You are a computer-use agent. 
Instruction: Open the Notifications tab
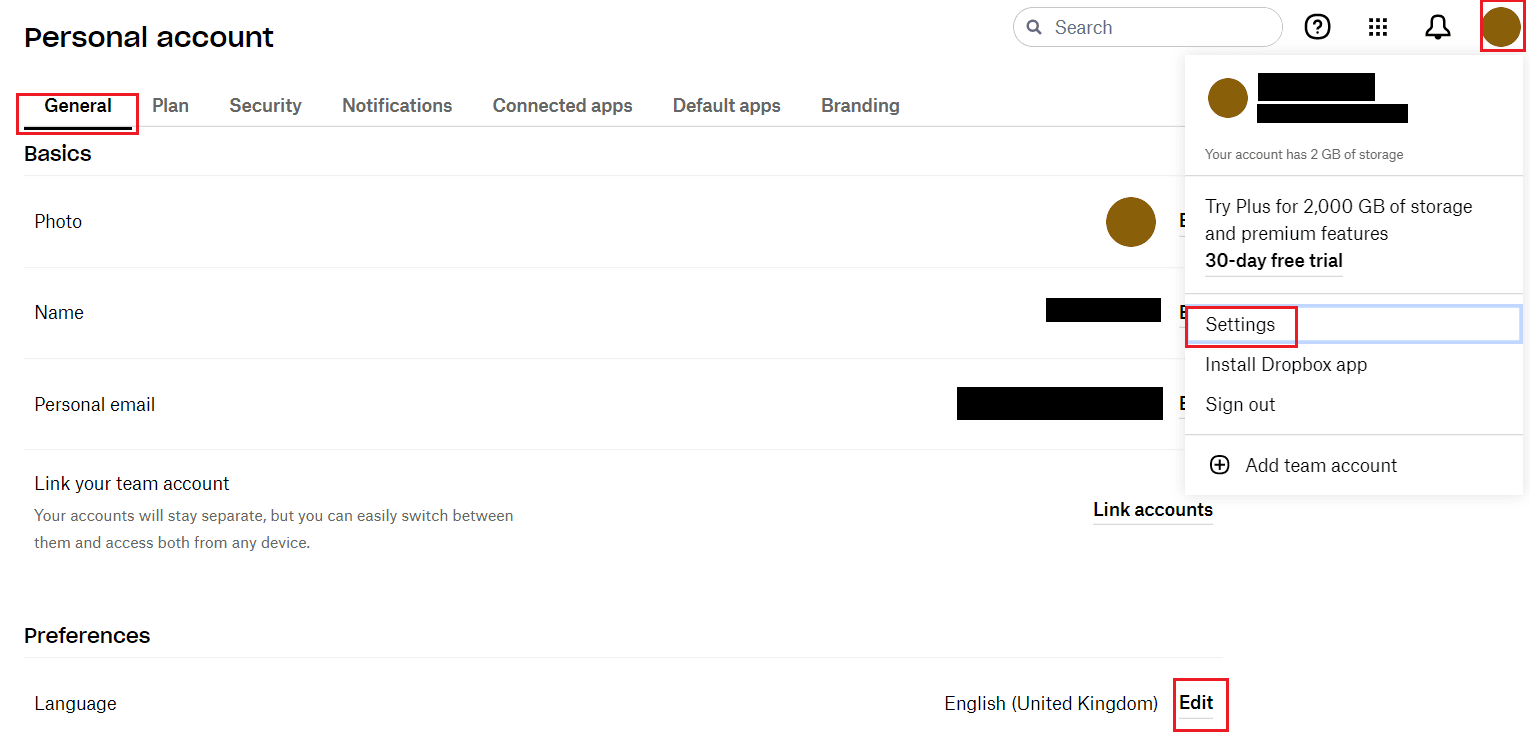[x=397, y=105]
